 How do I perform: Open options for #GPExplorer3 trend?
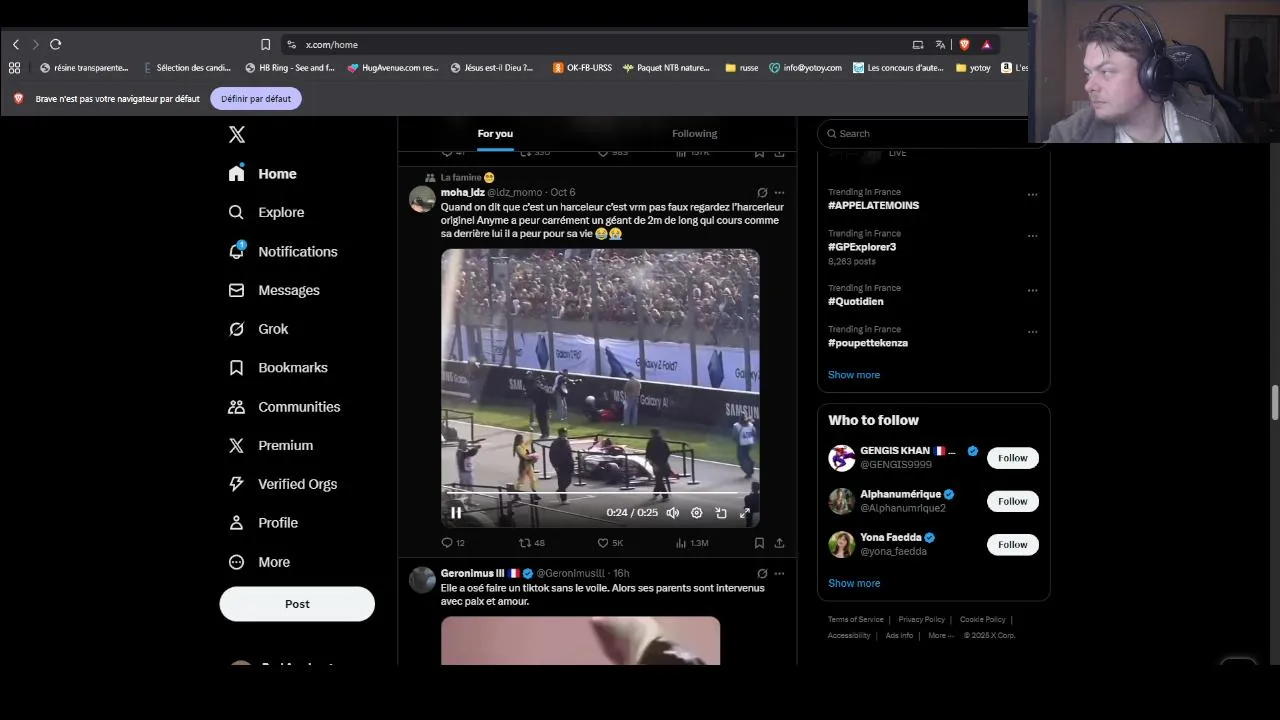pos(1032,237)
